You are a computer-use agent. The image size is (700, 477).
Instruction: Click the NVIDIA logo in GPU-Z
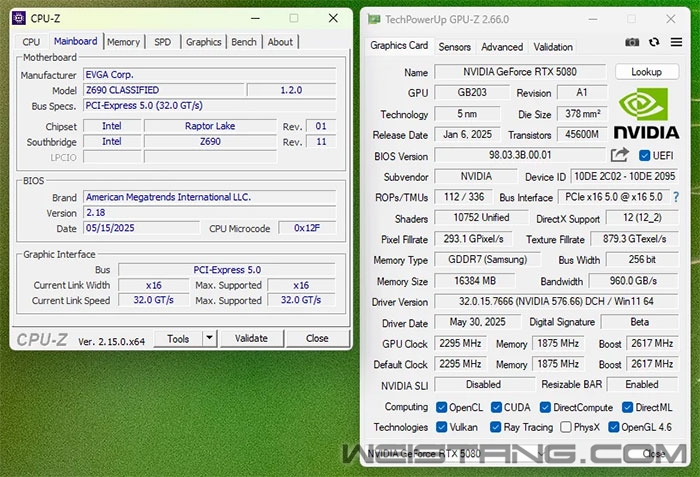tap(646, 113)
